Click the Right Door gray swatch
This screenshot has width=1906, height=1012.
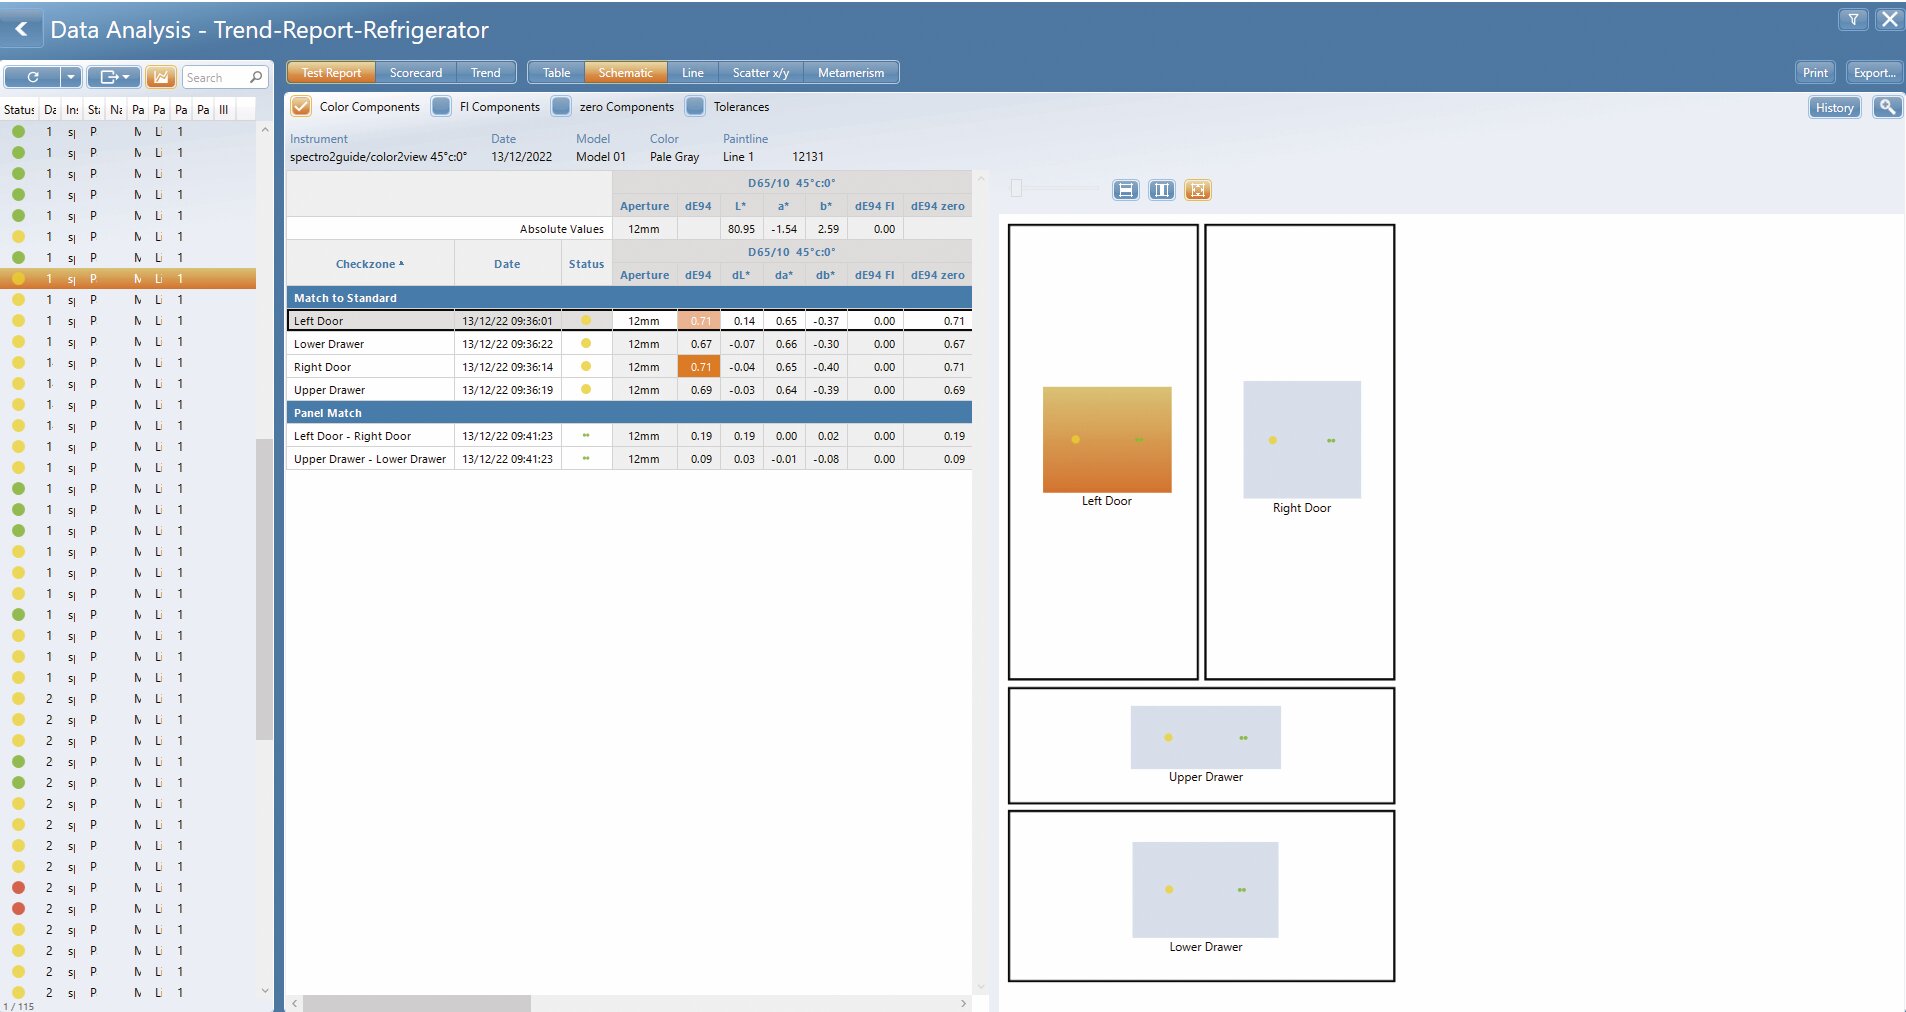click(x=1302, y=439)
